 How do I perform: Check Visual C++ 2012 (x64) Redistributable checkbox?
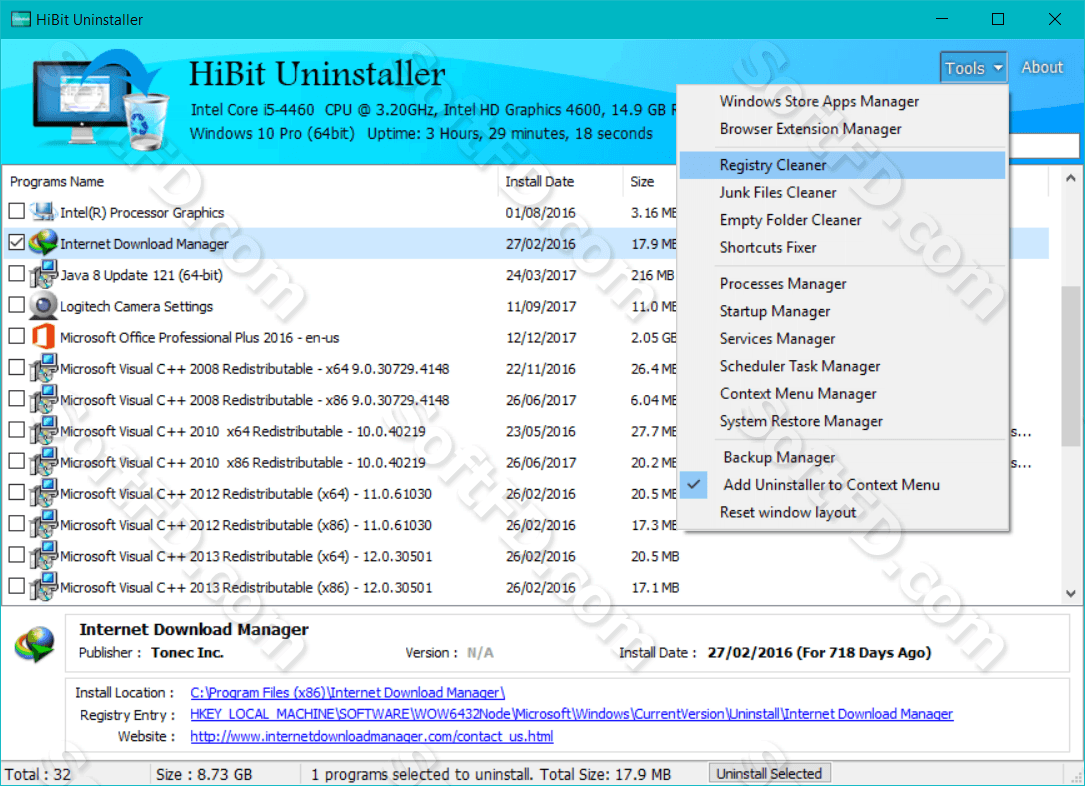coord(17,492)
